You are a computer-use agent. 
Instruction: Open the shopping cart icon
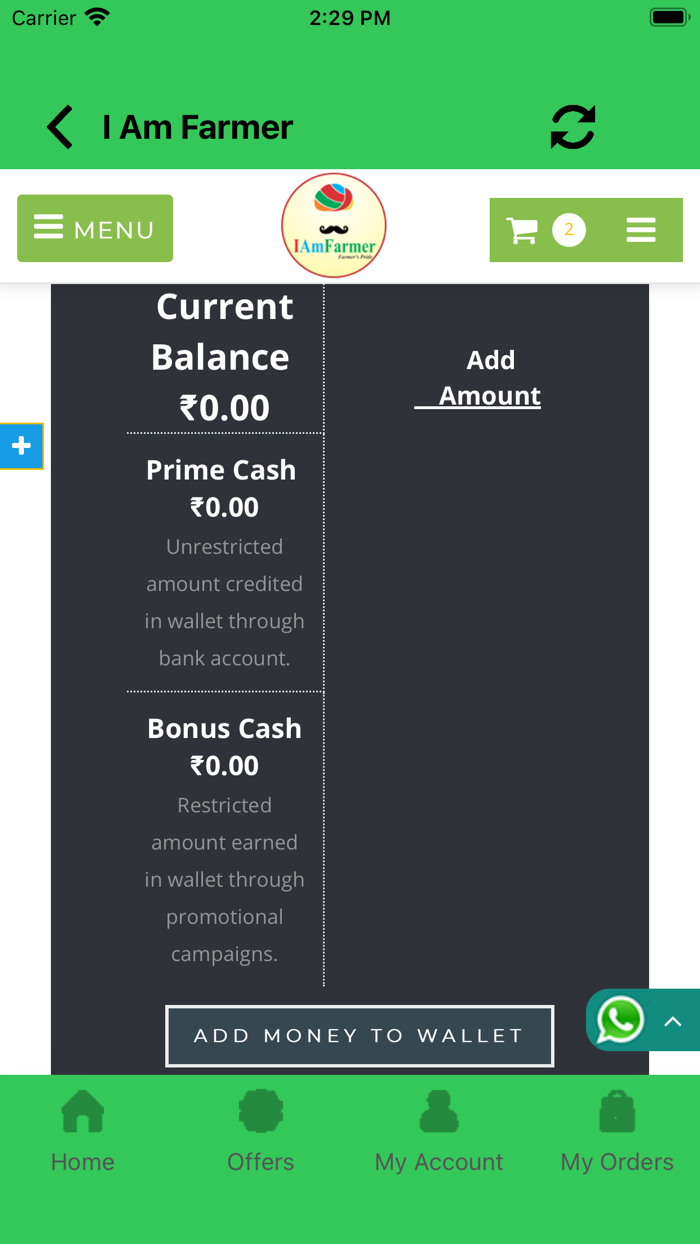coord(522,231)
